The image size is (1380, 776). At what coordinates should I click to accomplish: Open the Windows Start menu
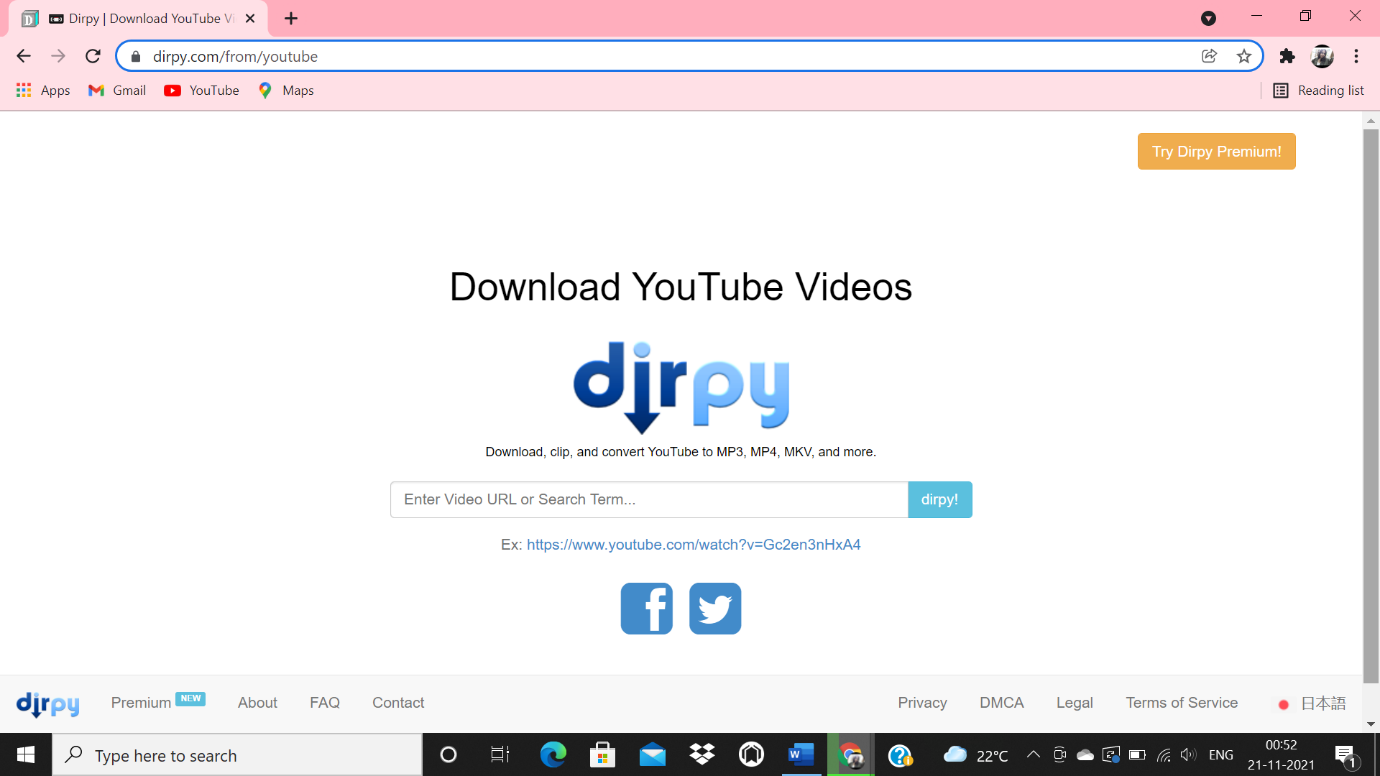(26, 755)
